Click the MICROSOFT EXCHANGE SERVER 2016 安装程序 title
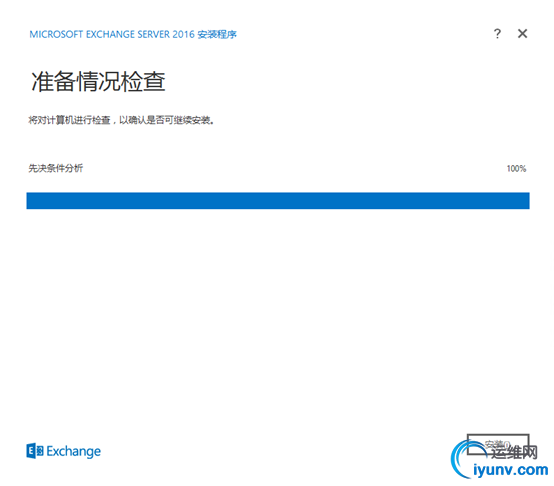 [133, 34]
